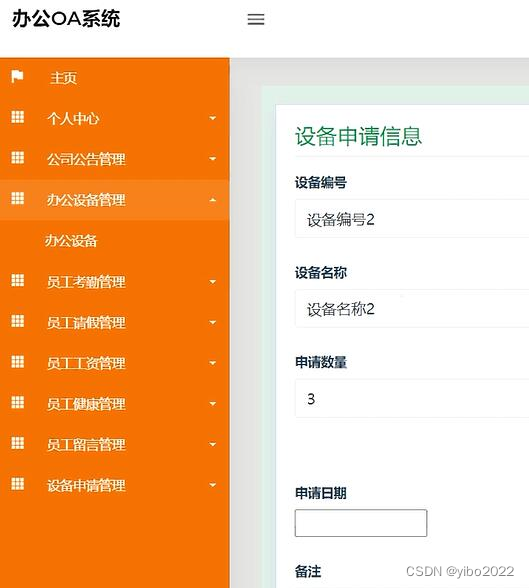
Task: Open the 主页 menu item
Action: [63, 78]
